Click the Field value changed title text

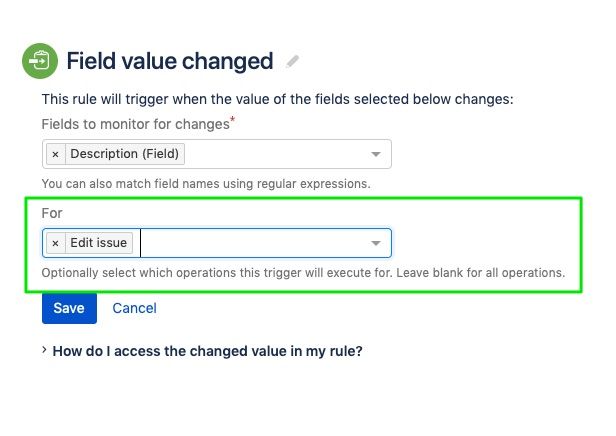[x=170, y=61]
